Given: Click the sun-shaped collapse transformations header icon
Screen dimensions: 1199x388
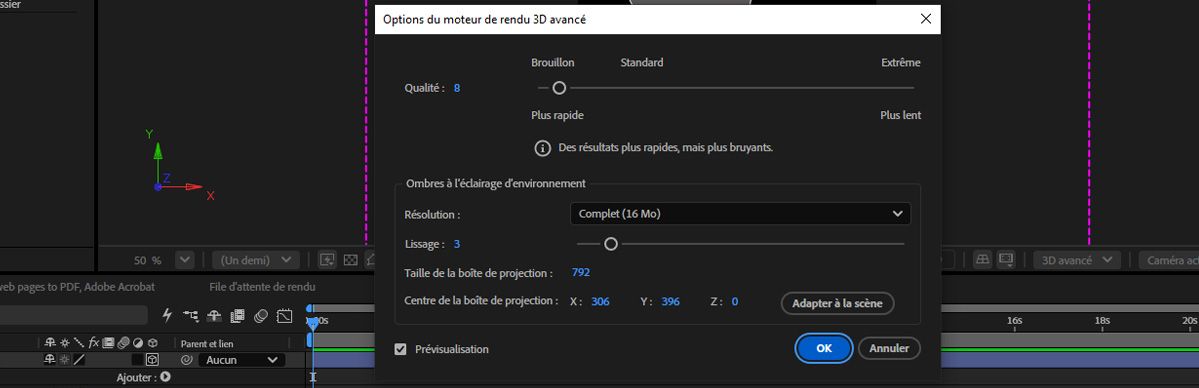Looking at the screenshot, I should point(64,343).
